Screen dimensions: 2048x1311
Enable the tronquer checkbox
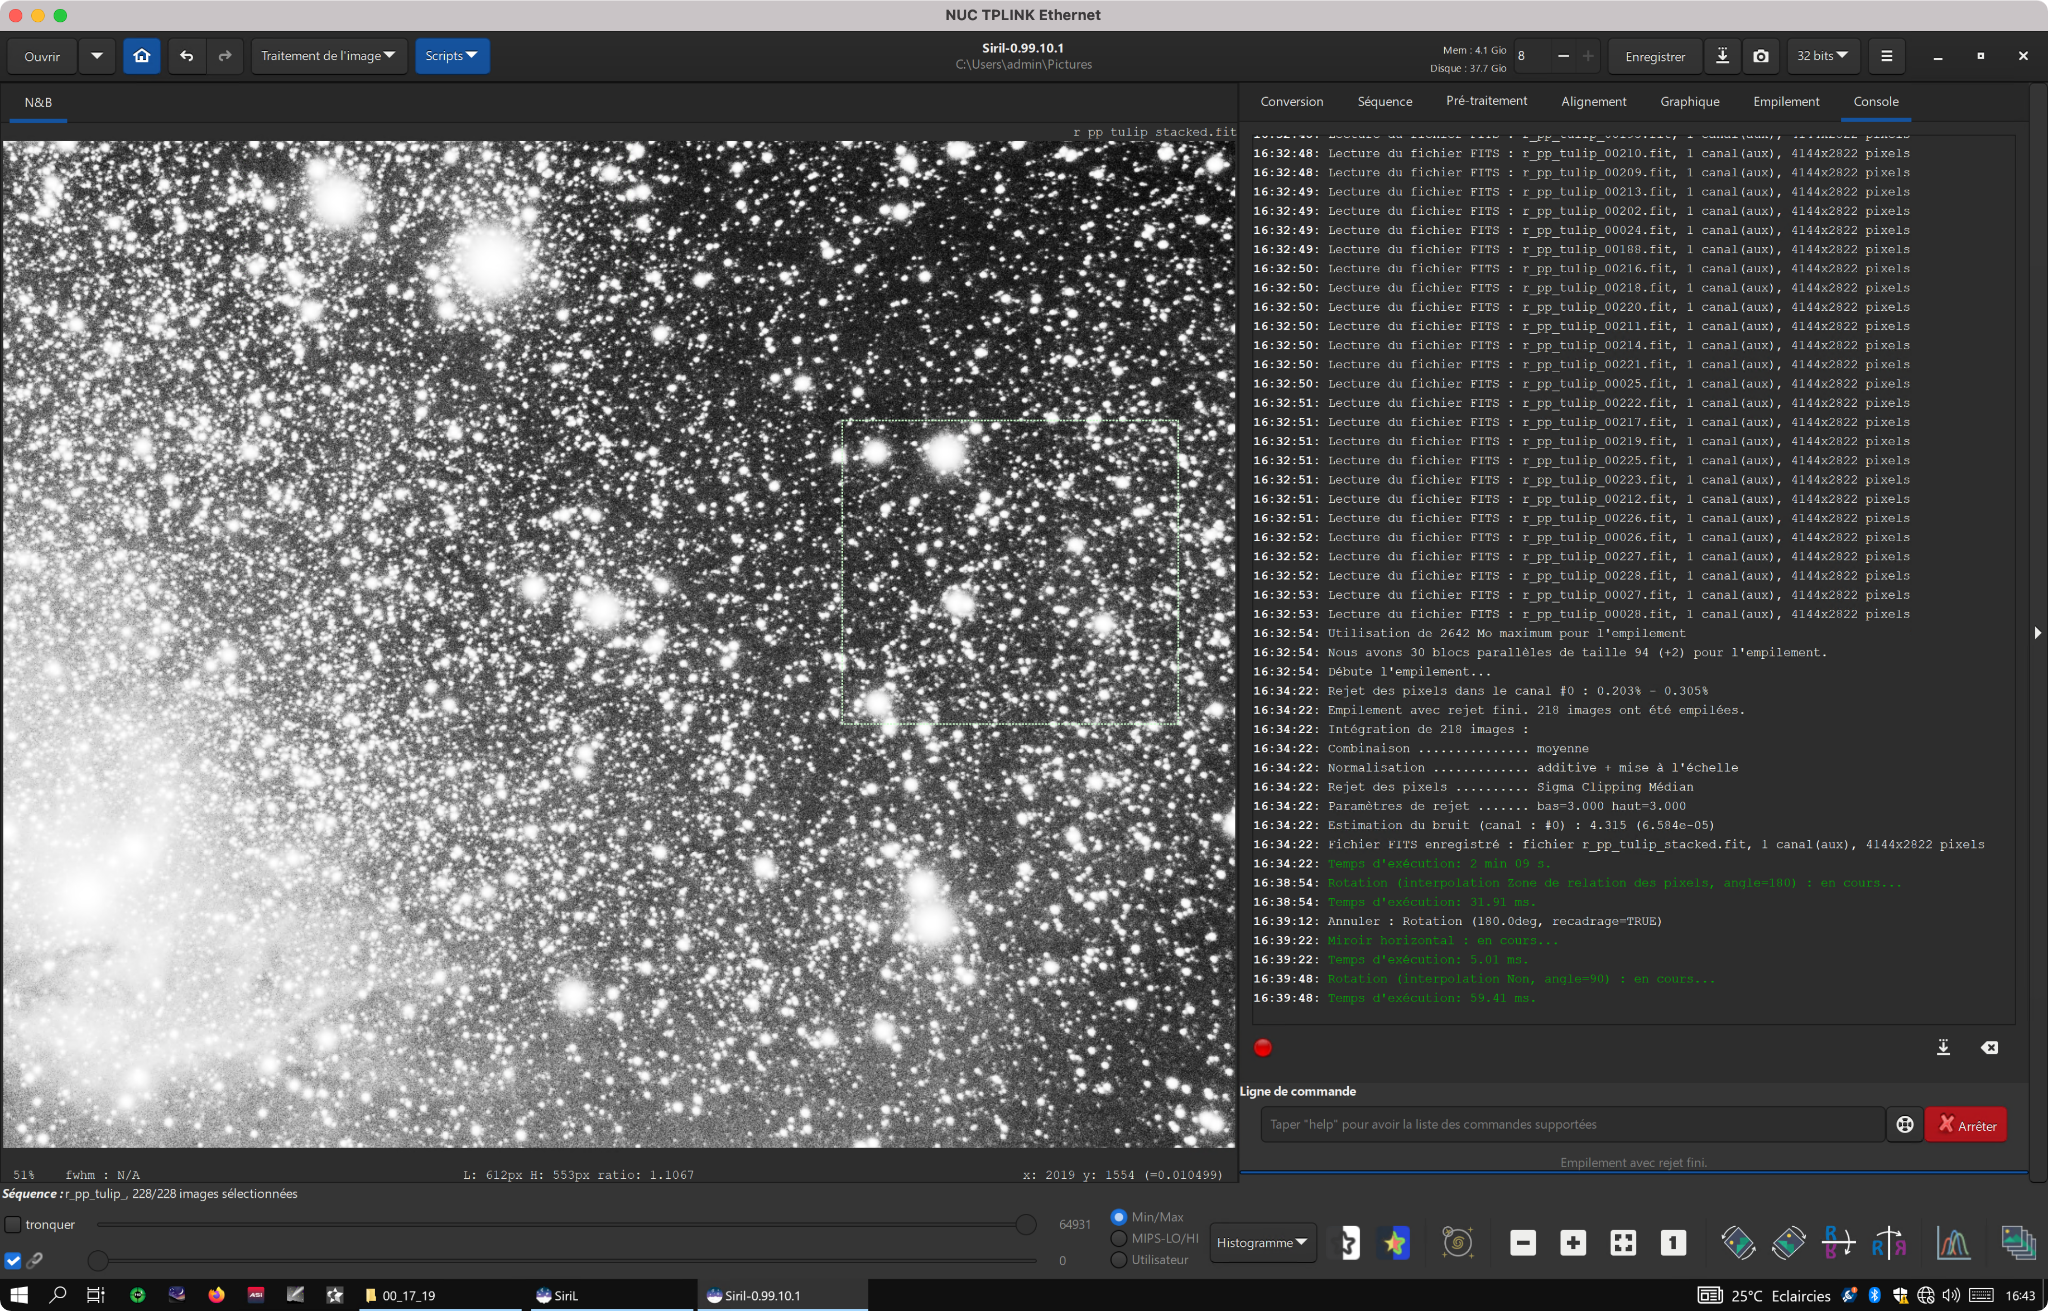[13, 1224]
